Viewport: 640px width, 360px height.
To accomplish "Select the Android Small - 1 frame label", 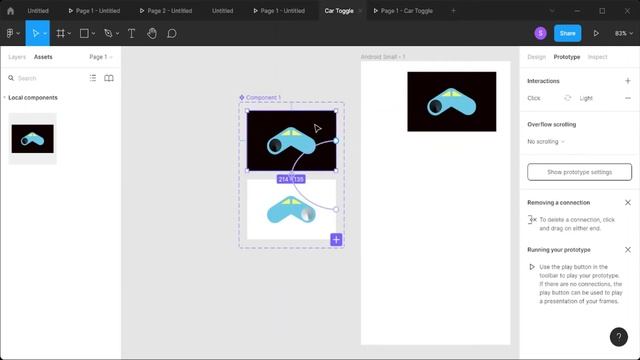I will [x=383, y=57].
